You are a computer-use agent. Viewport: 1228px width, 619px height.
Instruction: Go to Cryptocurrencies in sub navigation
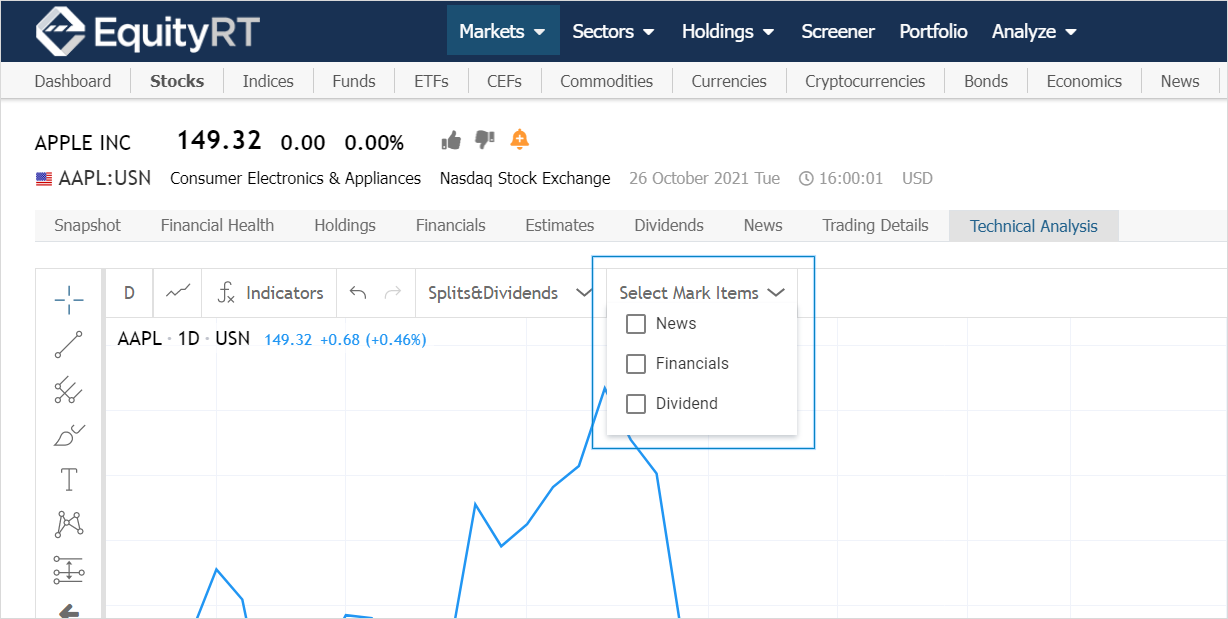click(x=865, y=81)
